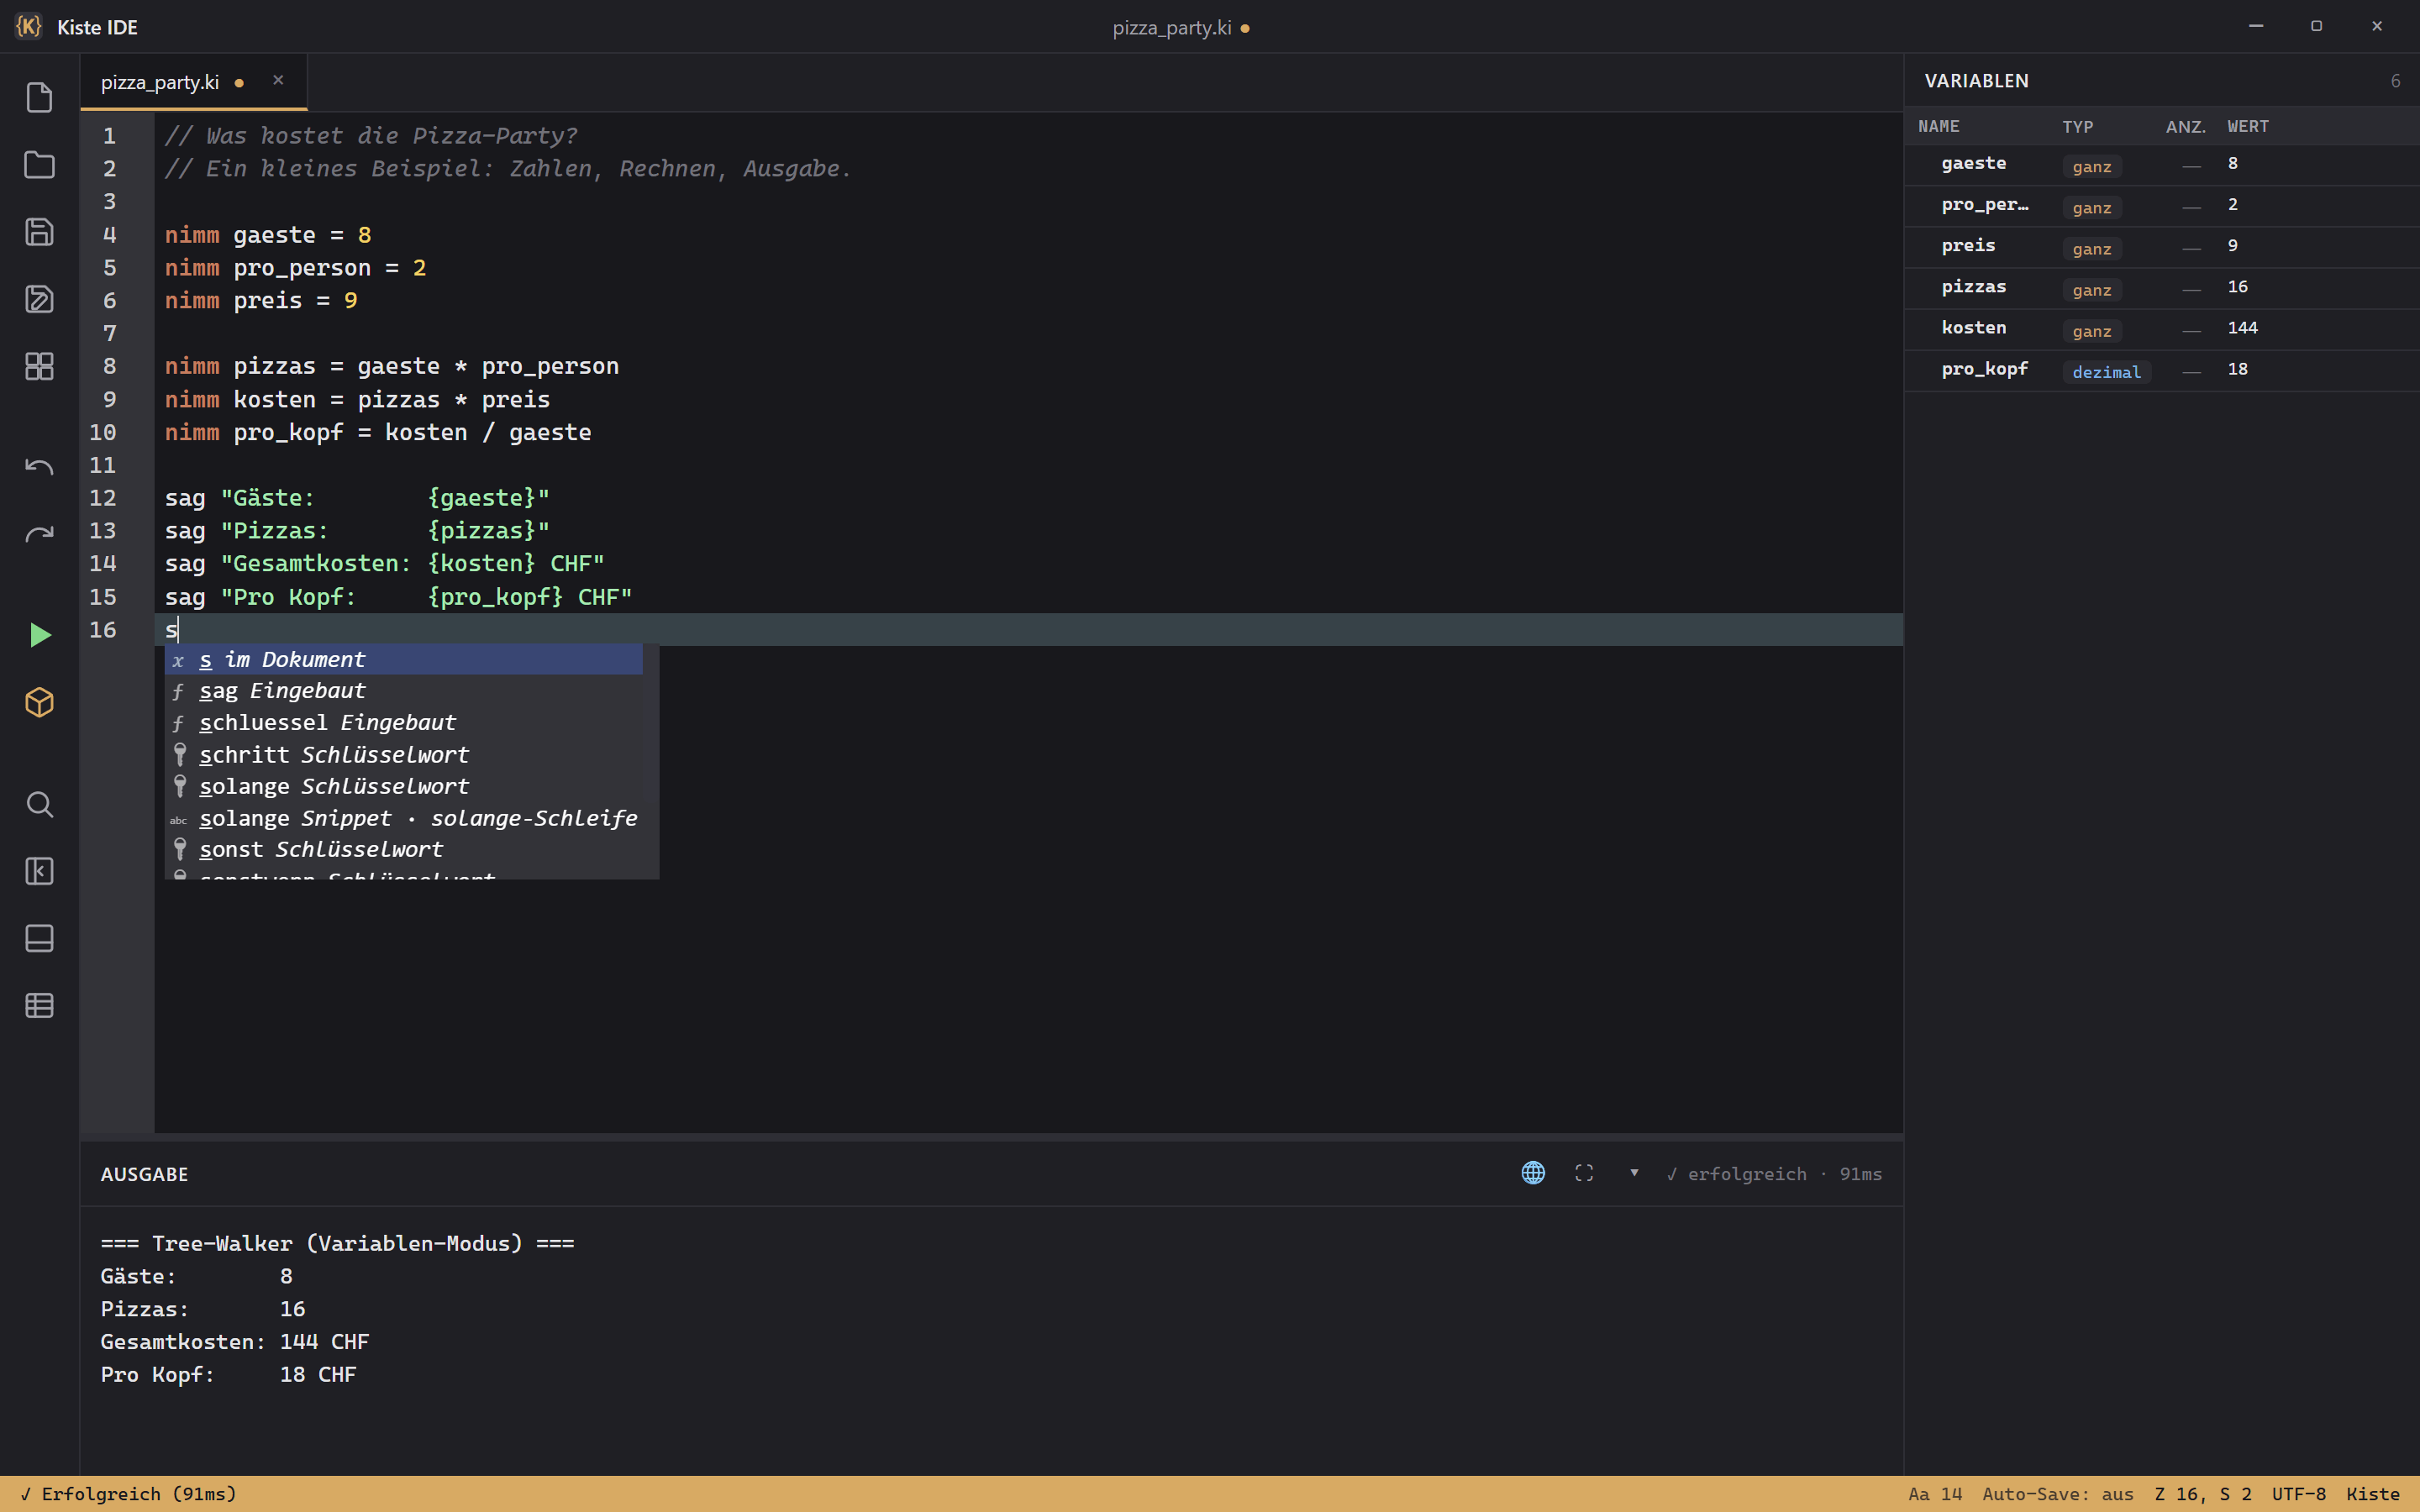Toggle 'Auto-Save: aus' in the status bar
This screenshot has height=1512, width=2420.
(x=2058, y=1494)
